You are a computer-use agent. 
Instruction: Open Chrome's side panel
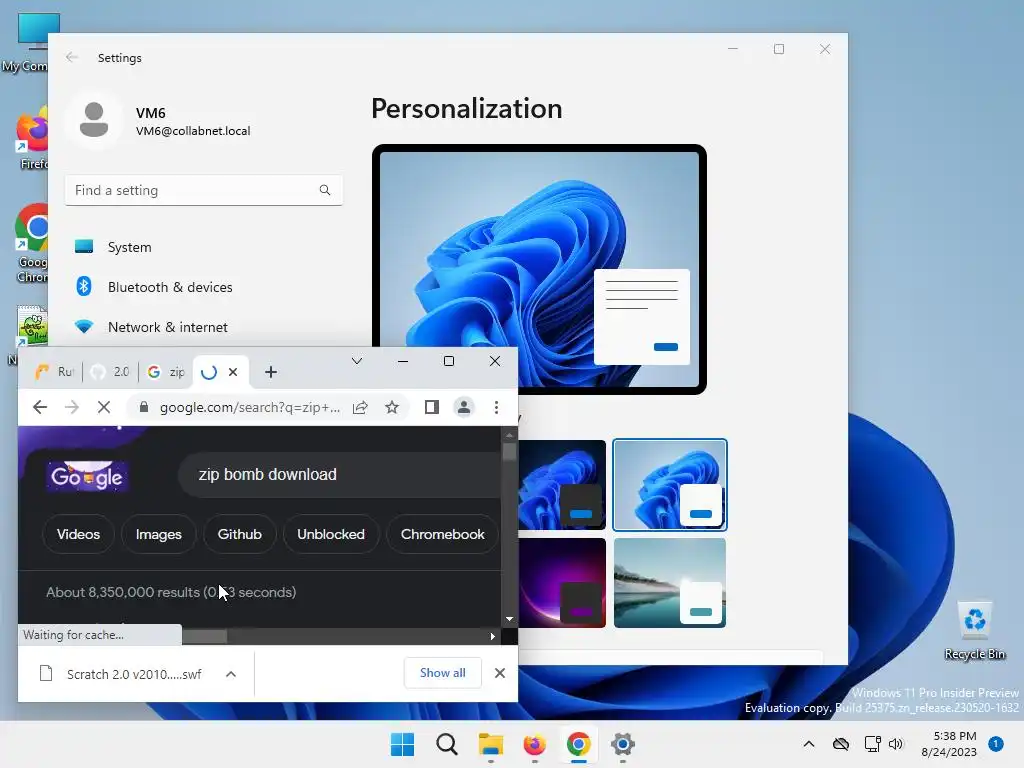(x=432, y=408)
